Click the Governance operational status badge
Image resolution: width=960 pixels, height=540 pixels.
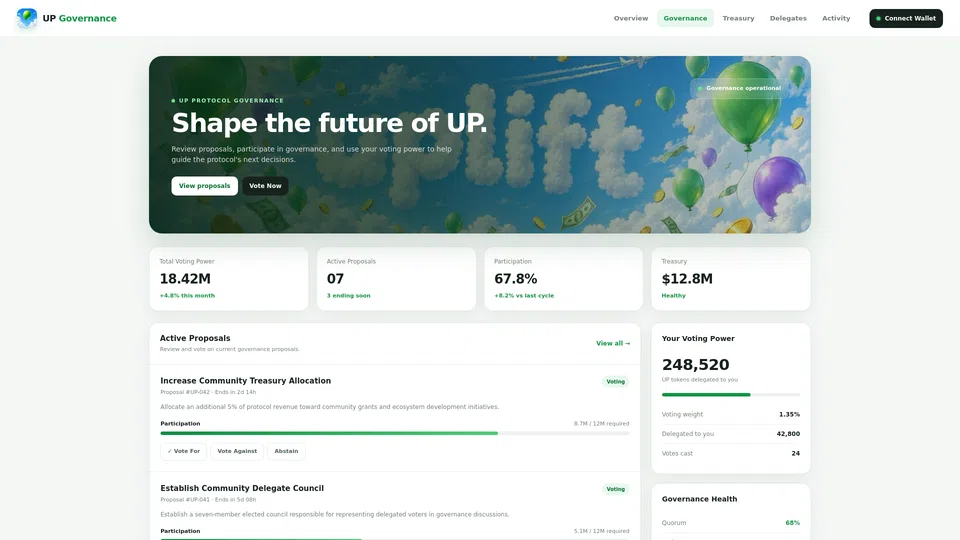[x=739, y=88]
